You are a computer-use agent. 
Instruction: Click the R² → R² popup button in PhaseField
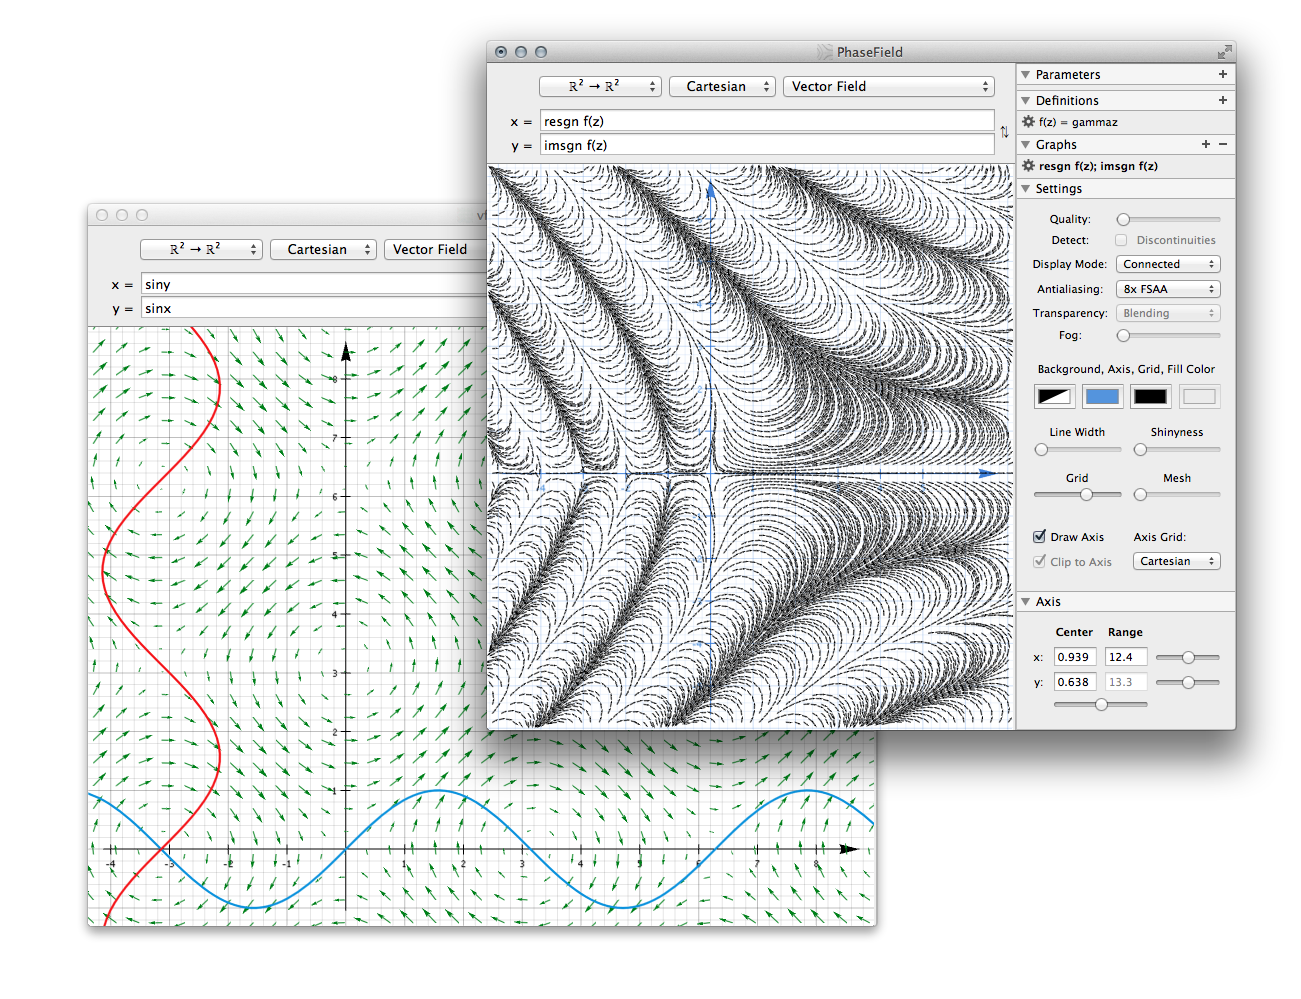coord(600,87)
